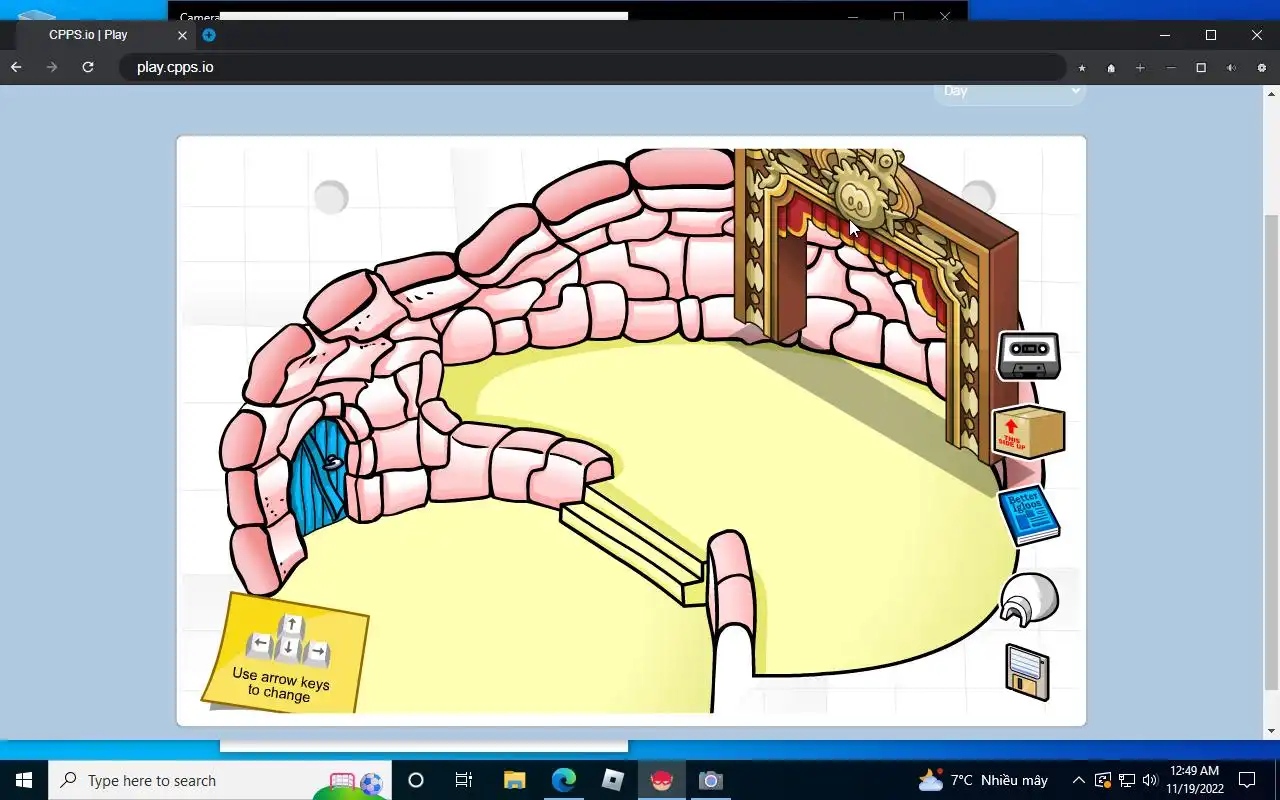Close the CPPS.io | Play tab
Screen dimensions: 1280x800
coord(182,35)
